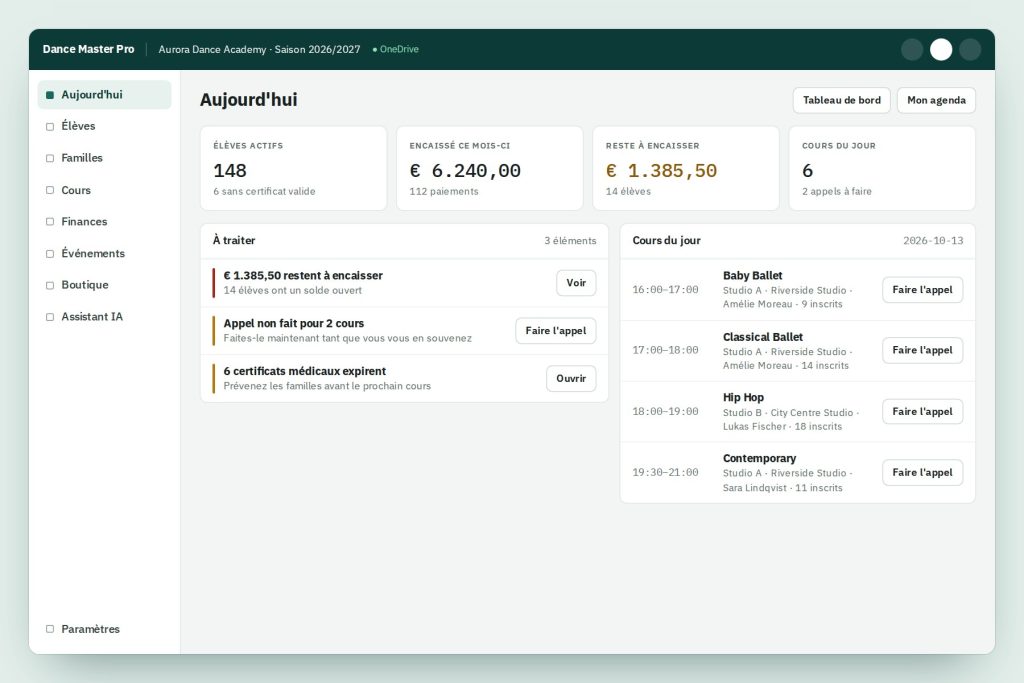1024x683 pixels.
Task: Click the Cours sidebar icon
Action: coord(50,190)
